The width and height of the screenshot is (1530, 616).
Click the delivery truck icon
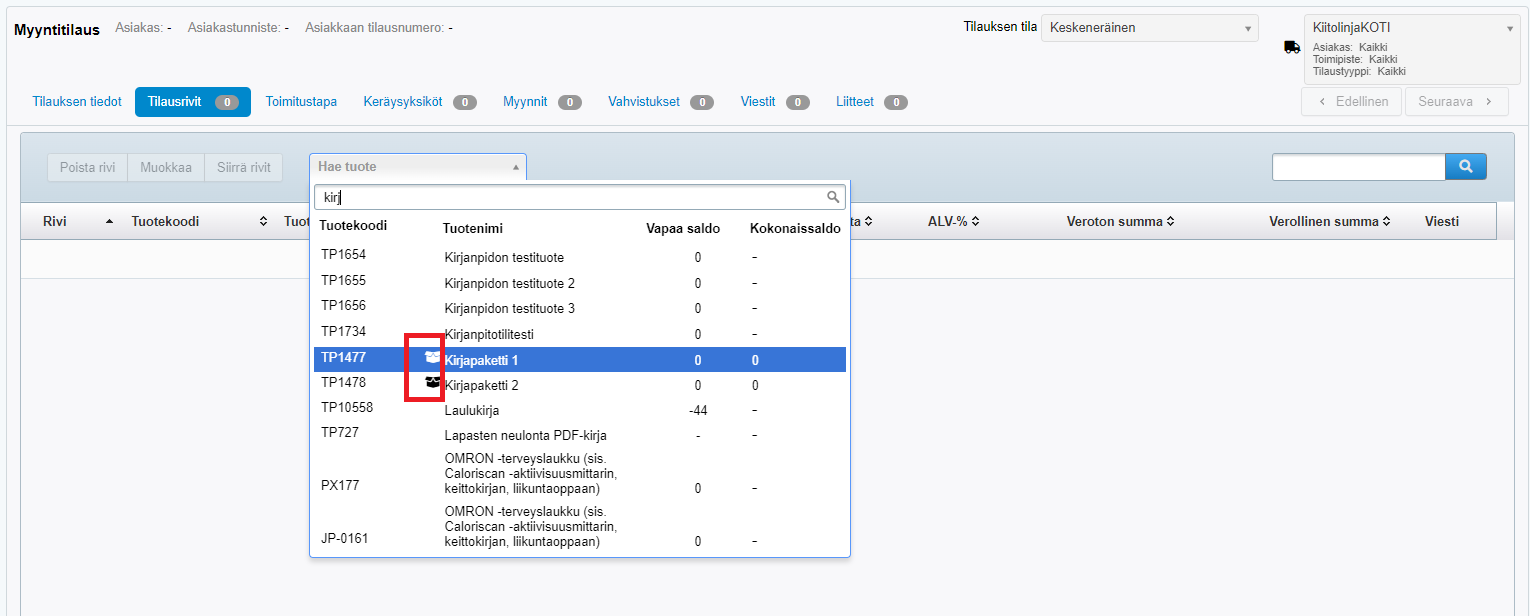(x=1292, y=47)
